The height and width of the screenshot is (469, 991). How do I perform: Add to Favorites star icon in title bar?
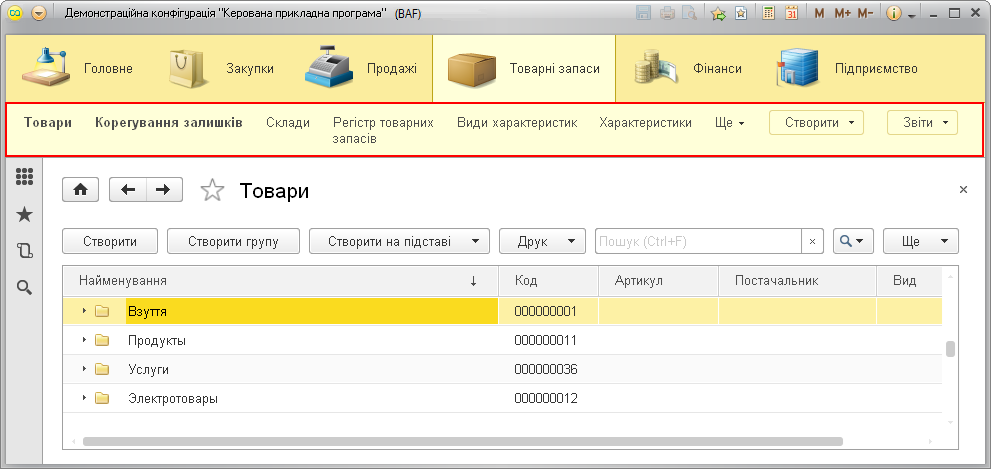(718, 13)
